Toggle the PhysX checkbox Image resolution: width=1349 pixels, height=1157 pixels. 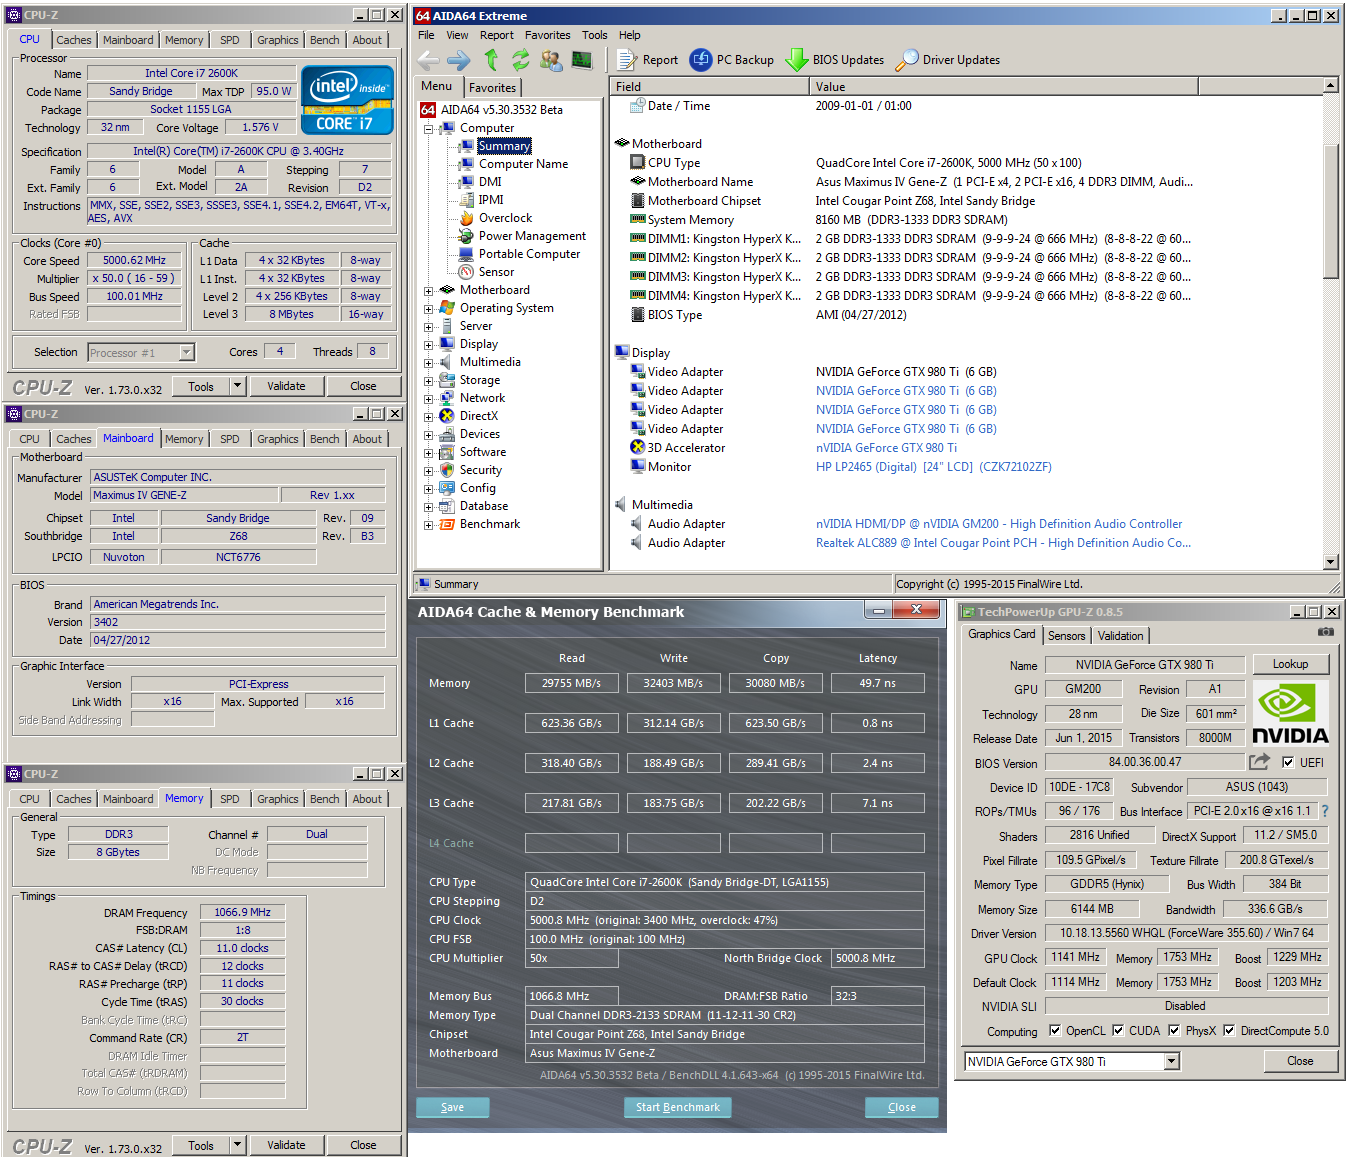(x=1174, y=1031)
